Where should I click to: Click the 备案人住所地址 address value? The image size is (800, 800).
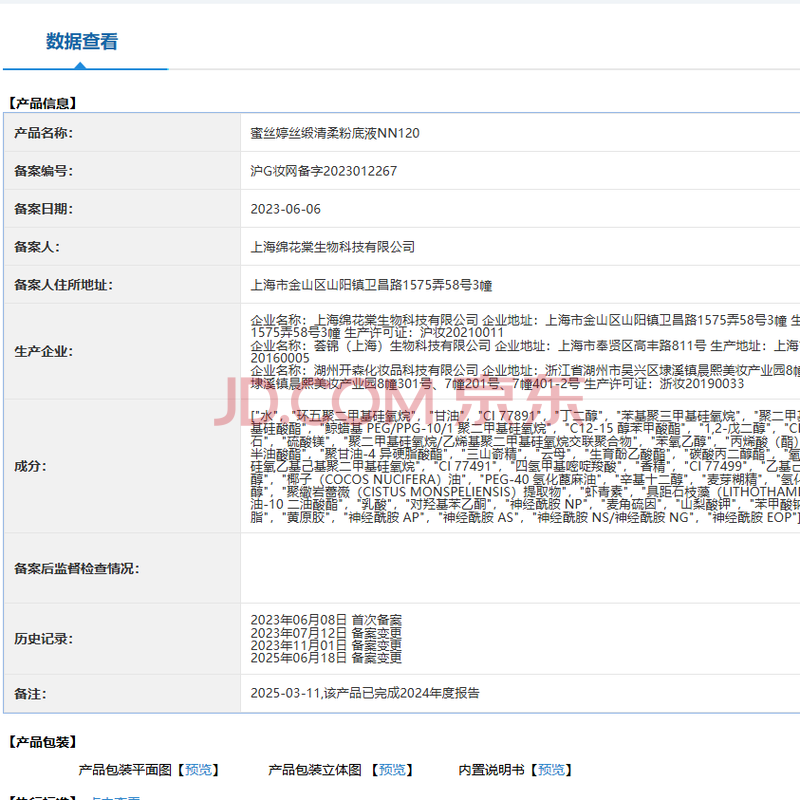[371, 285]
